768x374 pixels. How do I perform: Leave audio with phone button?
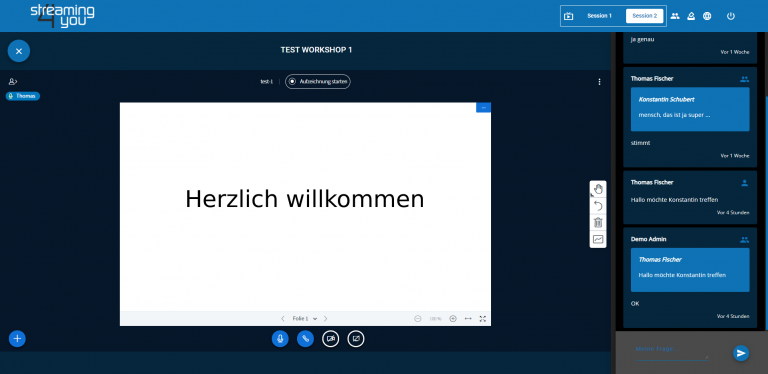305,338
